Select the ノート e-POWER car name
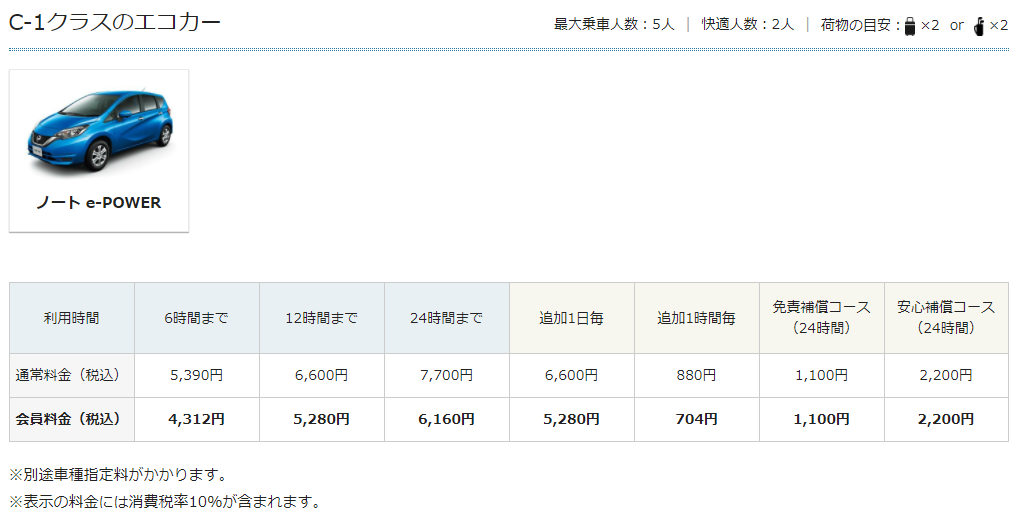Viewport: 1020px width, 515px height. (x=99, y=202)
